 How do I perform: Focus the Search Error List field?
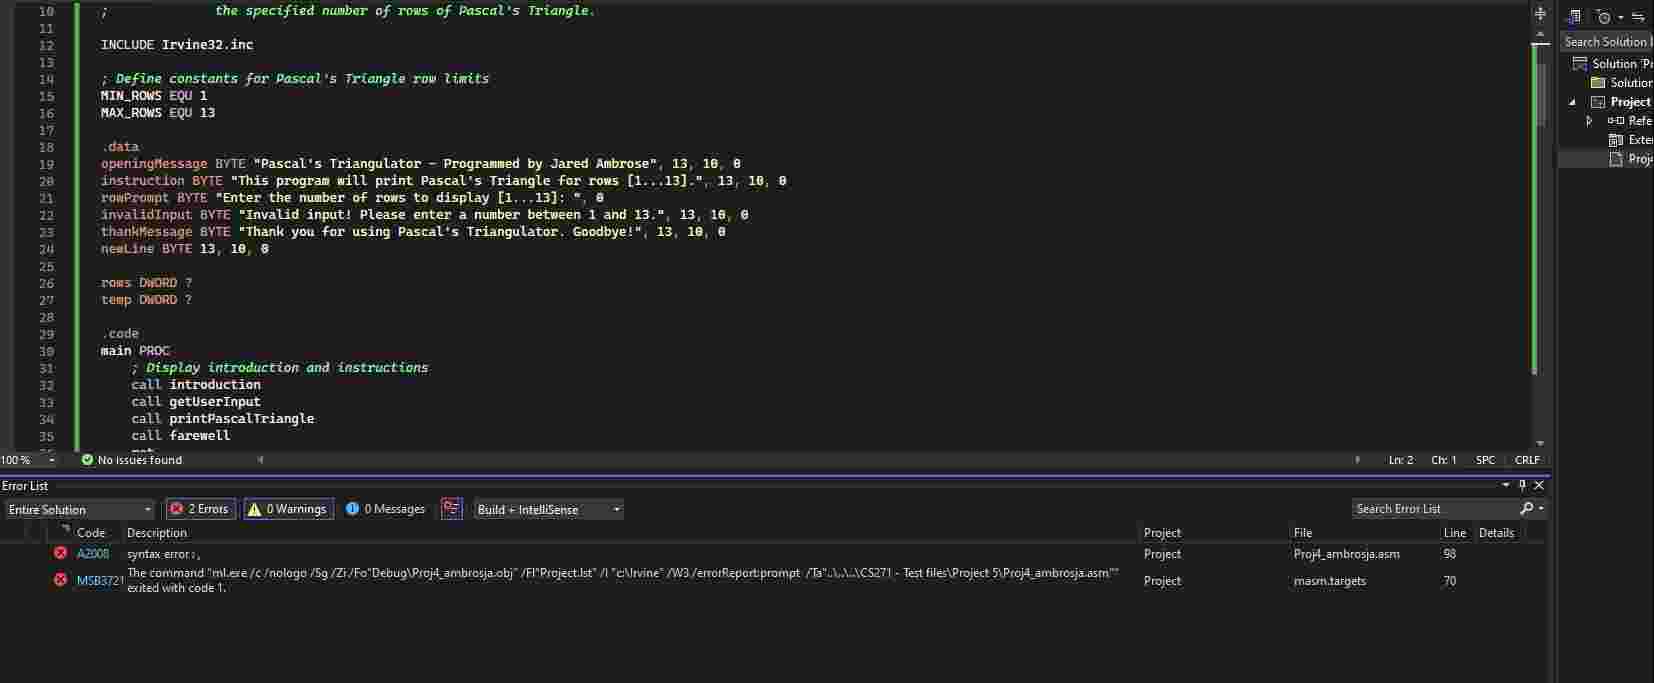(1436, 509)
